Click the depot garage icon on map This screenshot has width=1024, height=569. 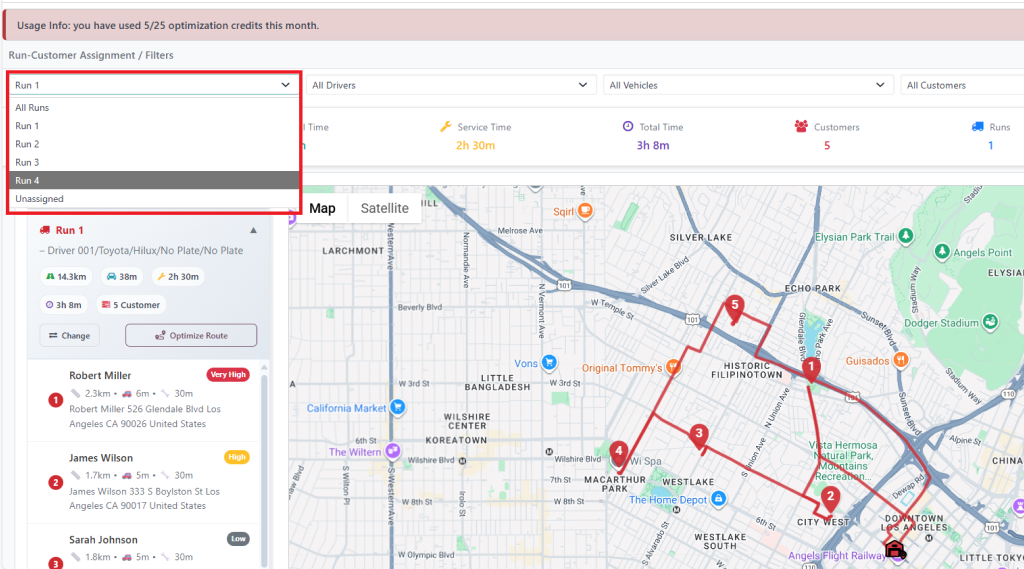pos(894,548)
